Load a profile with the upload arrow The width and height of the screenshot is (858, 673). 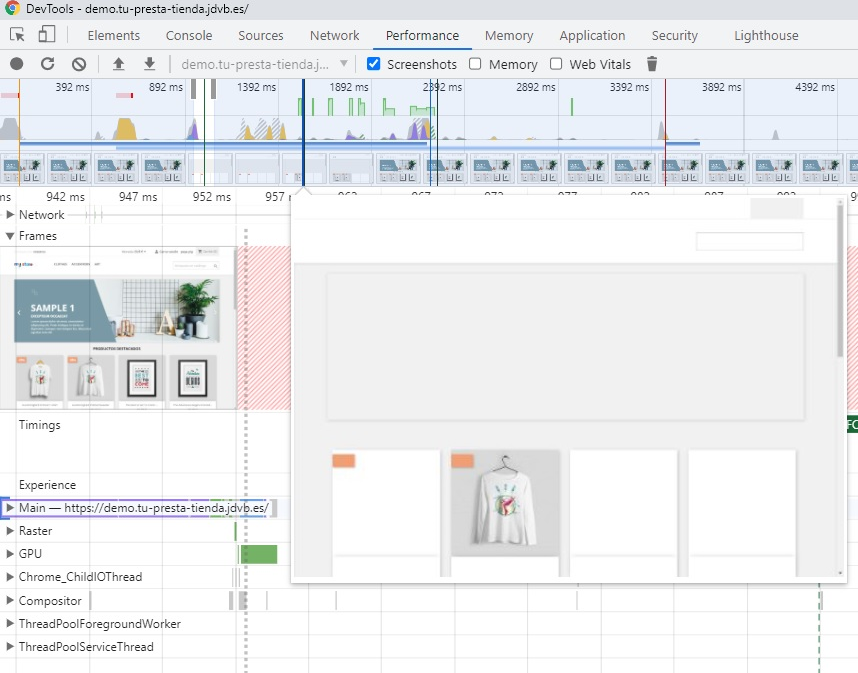(x=118, y=64)
